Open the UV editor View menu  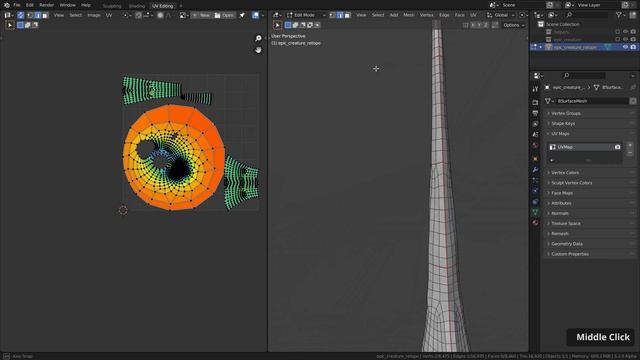point(59,15)
